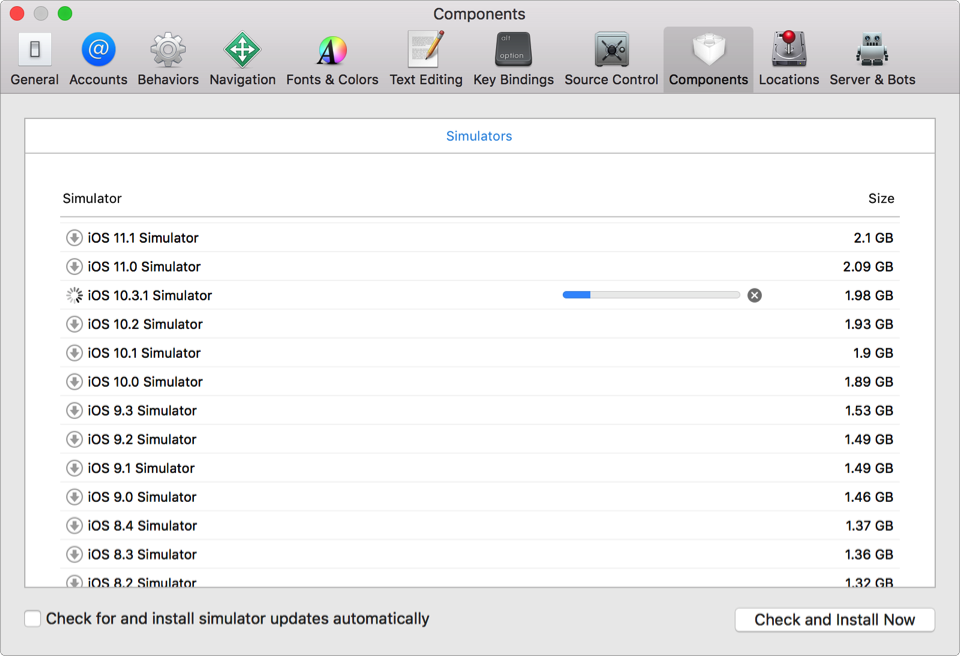The width and height of the screenshot is (960, 656).
Task: Open the Navigation preferences pane
Action: tap(242, 59)
